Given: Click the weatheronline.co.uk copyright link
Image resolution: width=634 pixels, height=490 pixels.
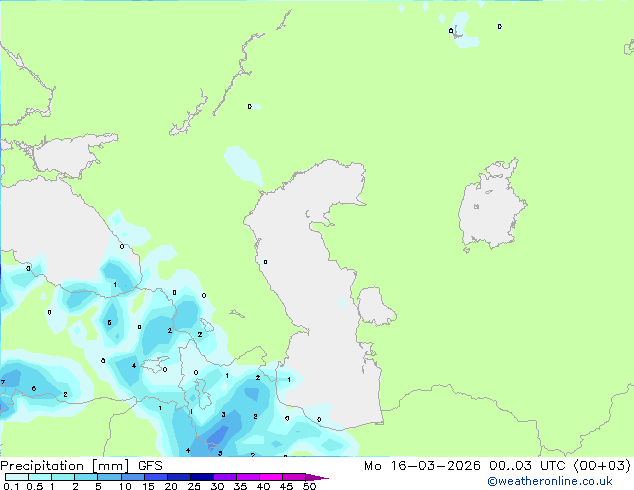Looking at the screenshot, I should click(550, 481).
